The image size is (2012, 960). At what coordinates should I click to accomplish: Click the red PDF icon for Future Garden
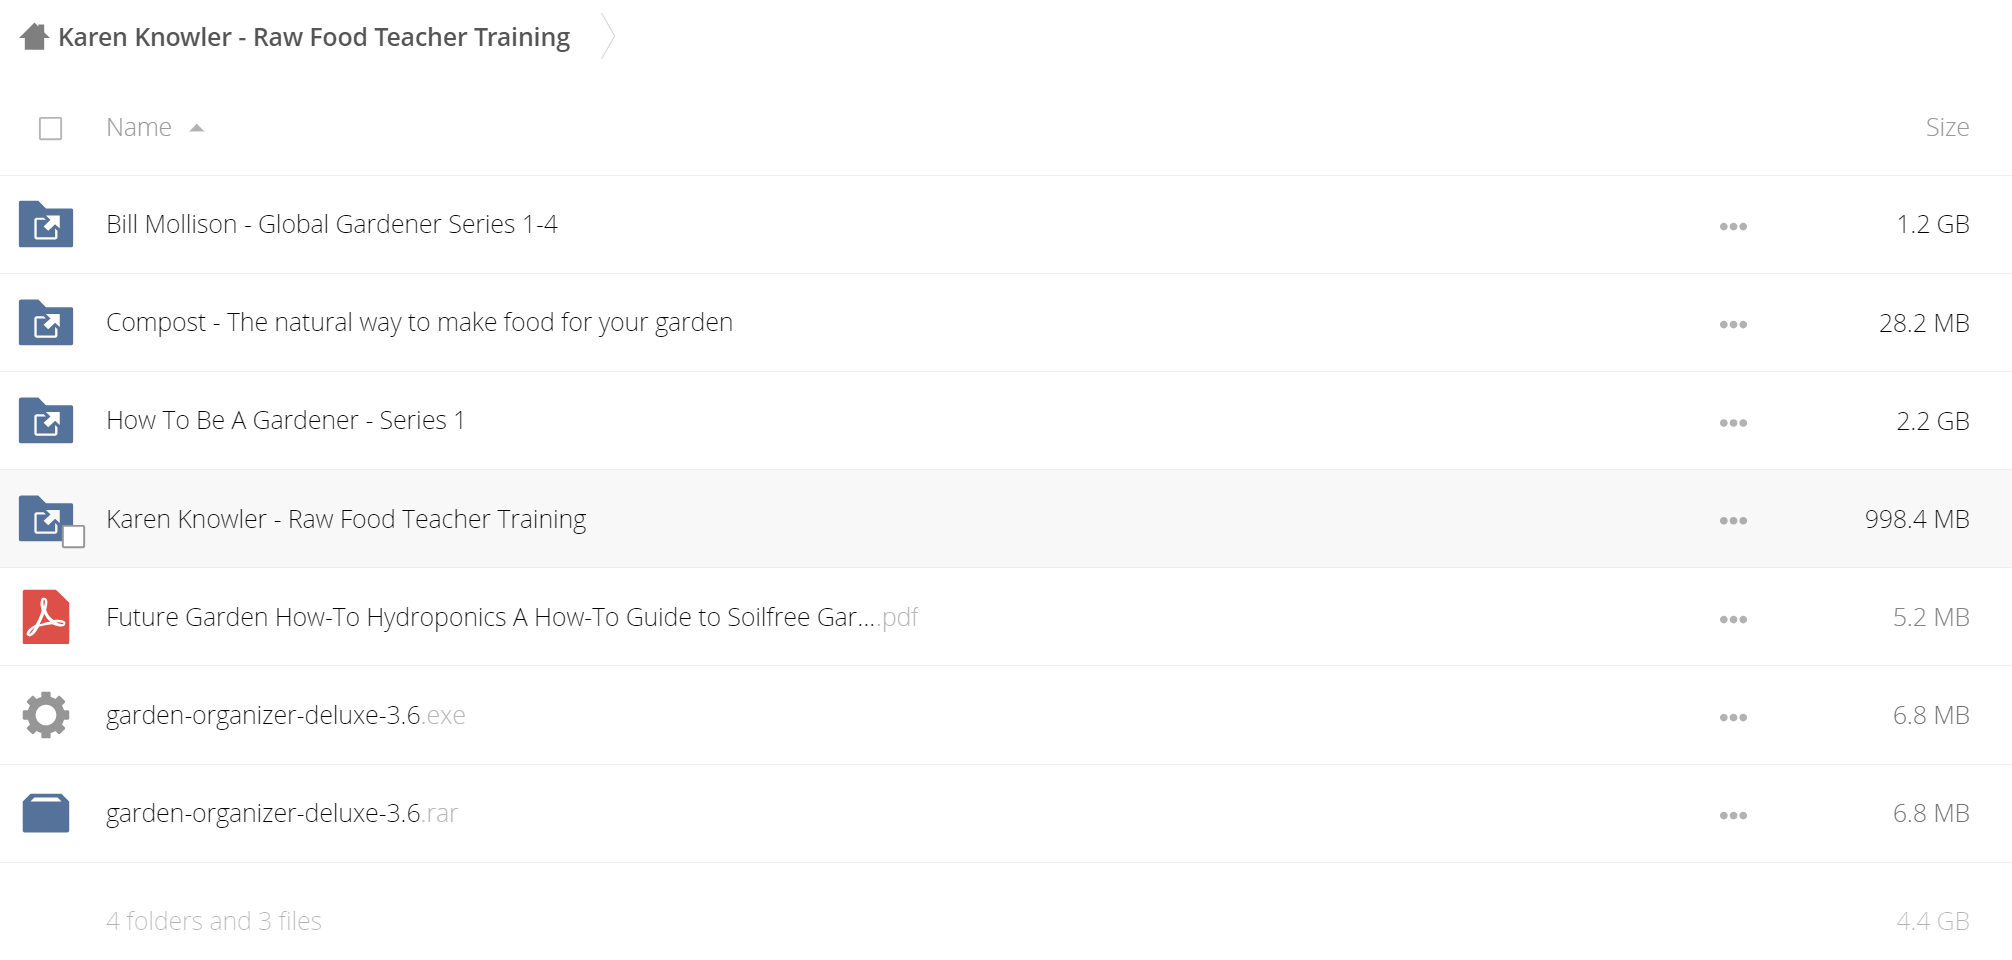tap(46, 617)
